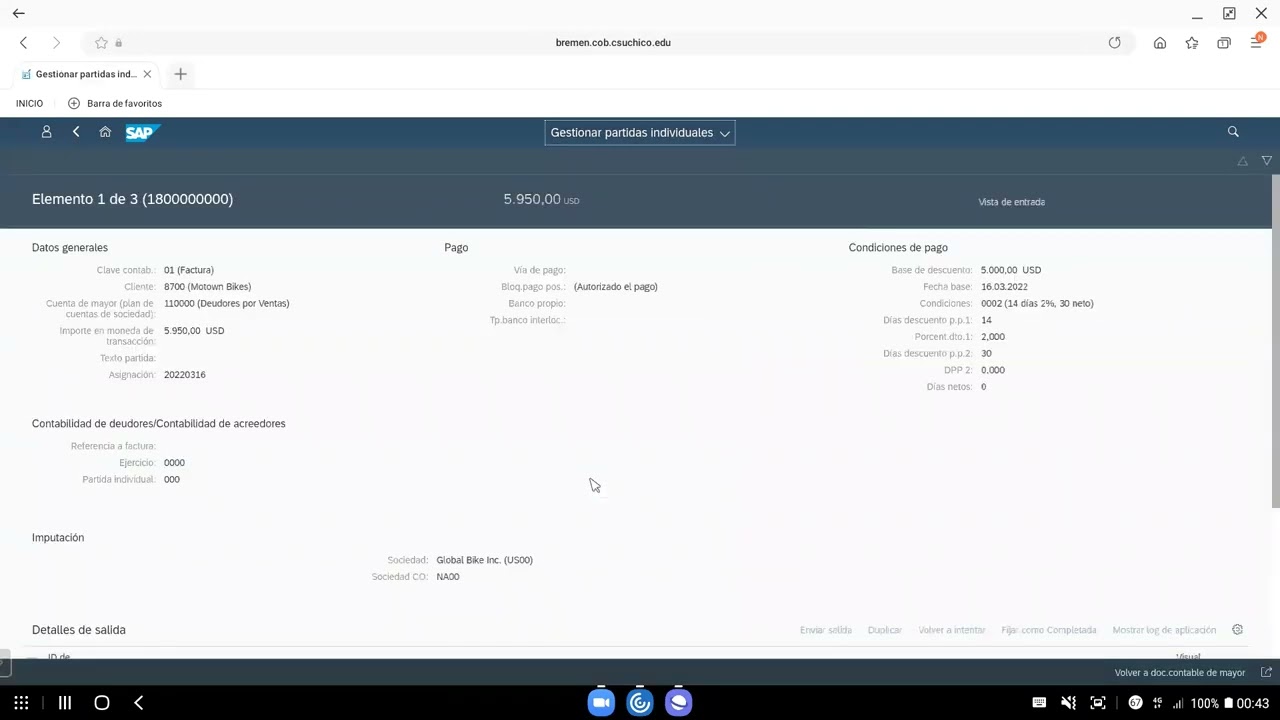
Task: Click the Volver a intentar button
Action: coord(952,630)
